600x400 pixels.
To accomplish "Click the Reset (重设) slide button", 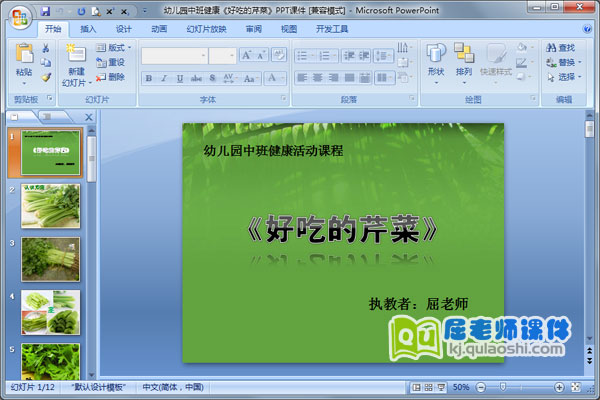I will (110, 62).
